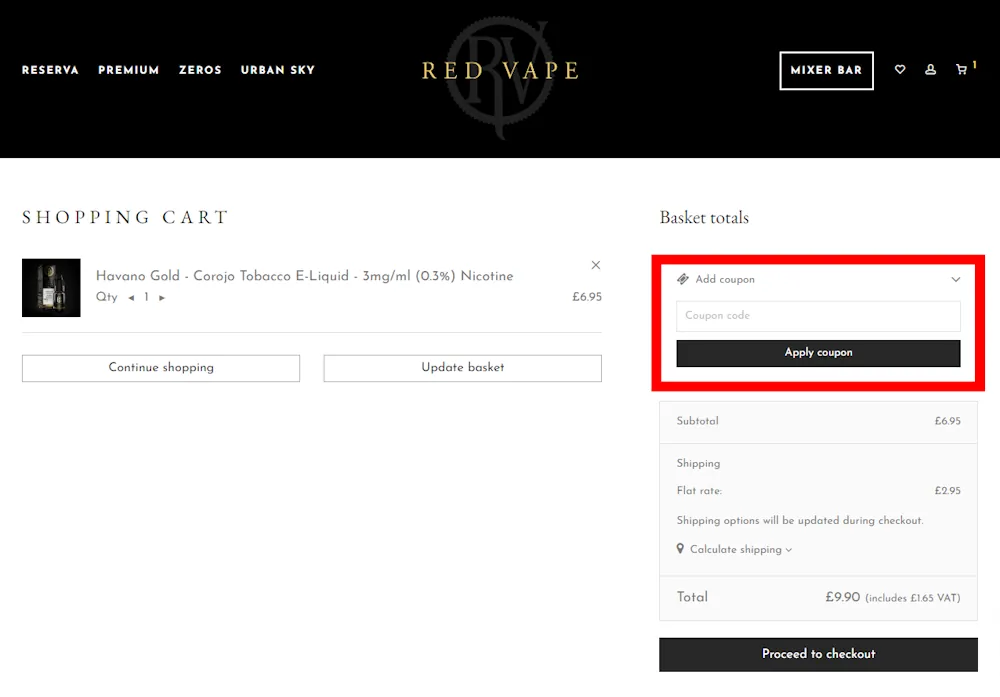The image size is (1000, 697).
Task: Click the Shipping options updated during checkout text
Action: pos(800,520)
